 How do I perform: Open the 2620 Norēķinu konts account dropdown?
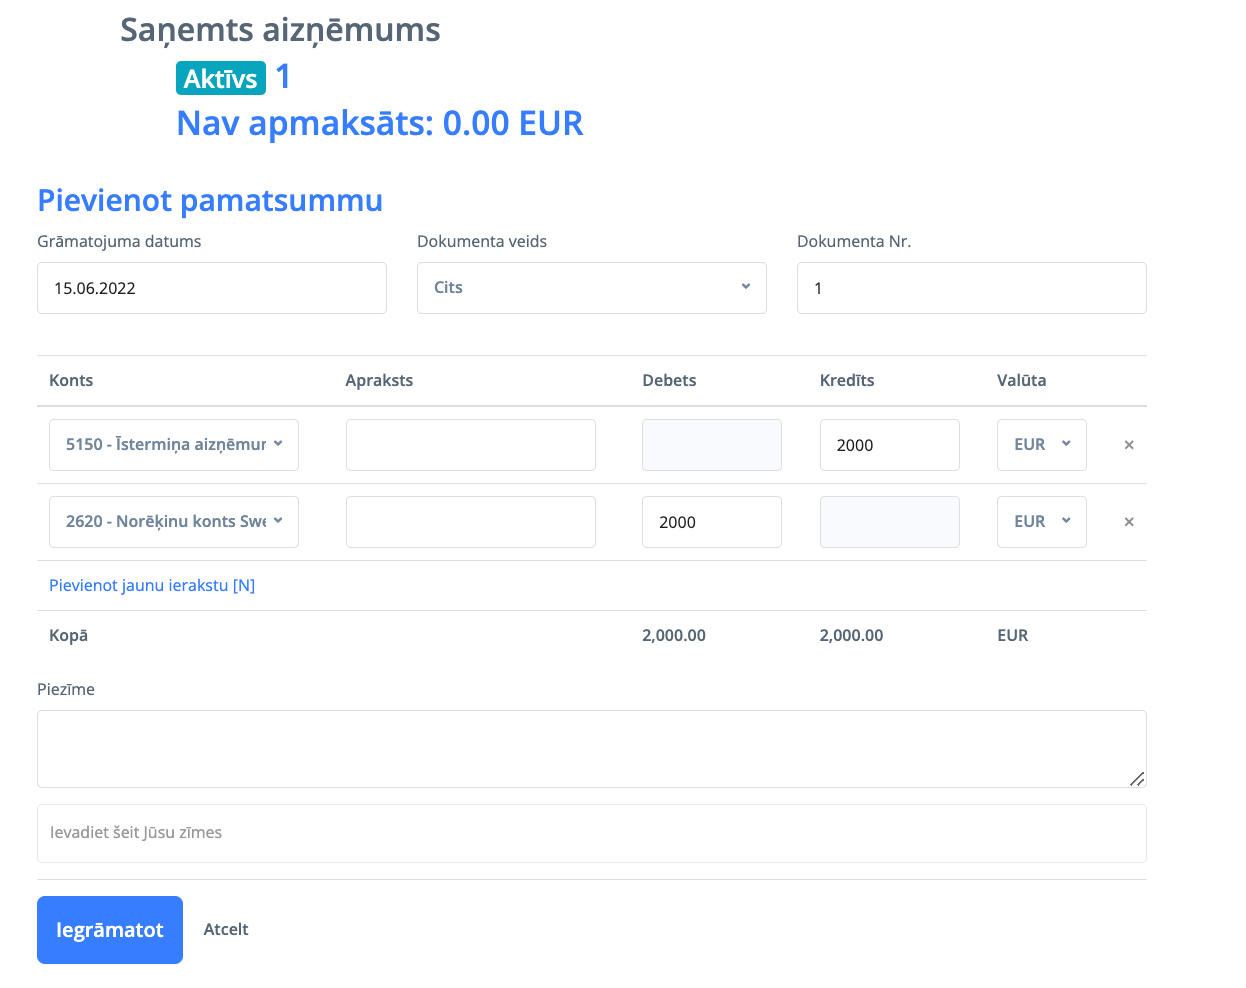[x=174, y=522]
